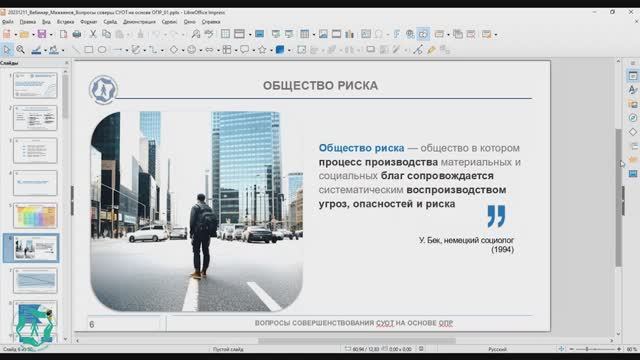The image size is (640, 360).
Task: Open the Правка menu
Action: click(x=28, y=22)
